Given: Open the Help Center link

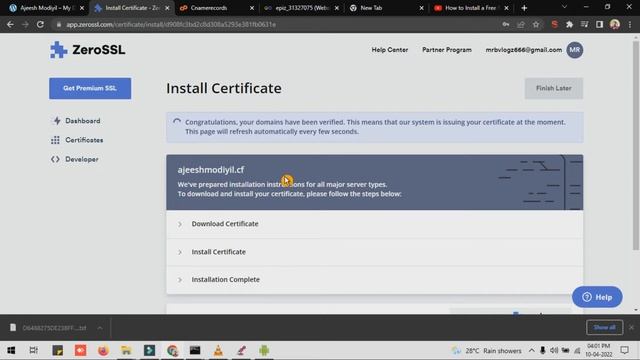Looking at the screenshot, I should point(389,50).
